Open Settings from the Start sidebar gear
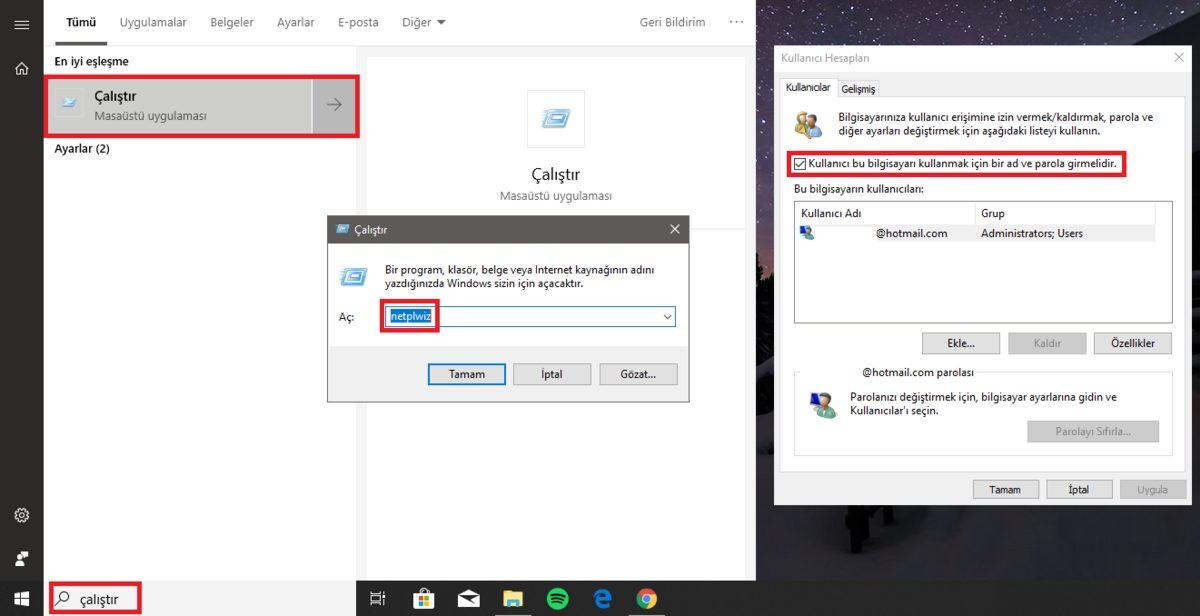1200x616 pixels. tap(21, 515)
